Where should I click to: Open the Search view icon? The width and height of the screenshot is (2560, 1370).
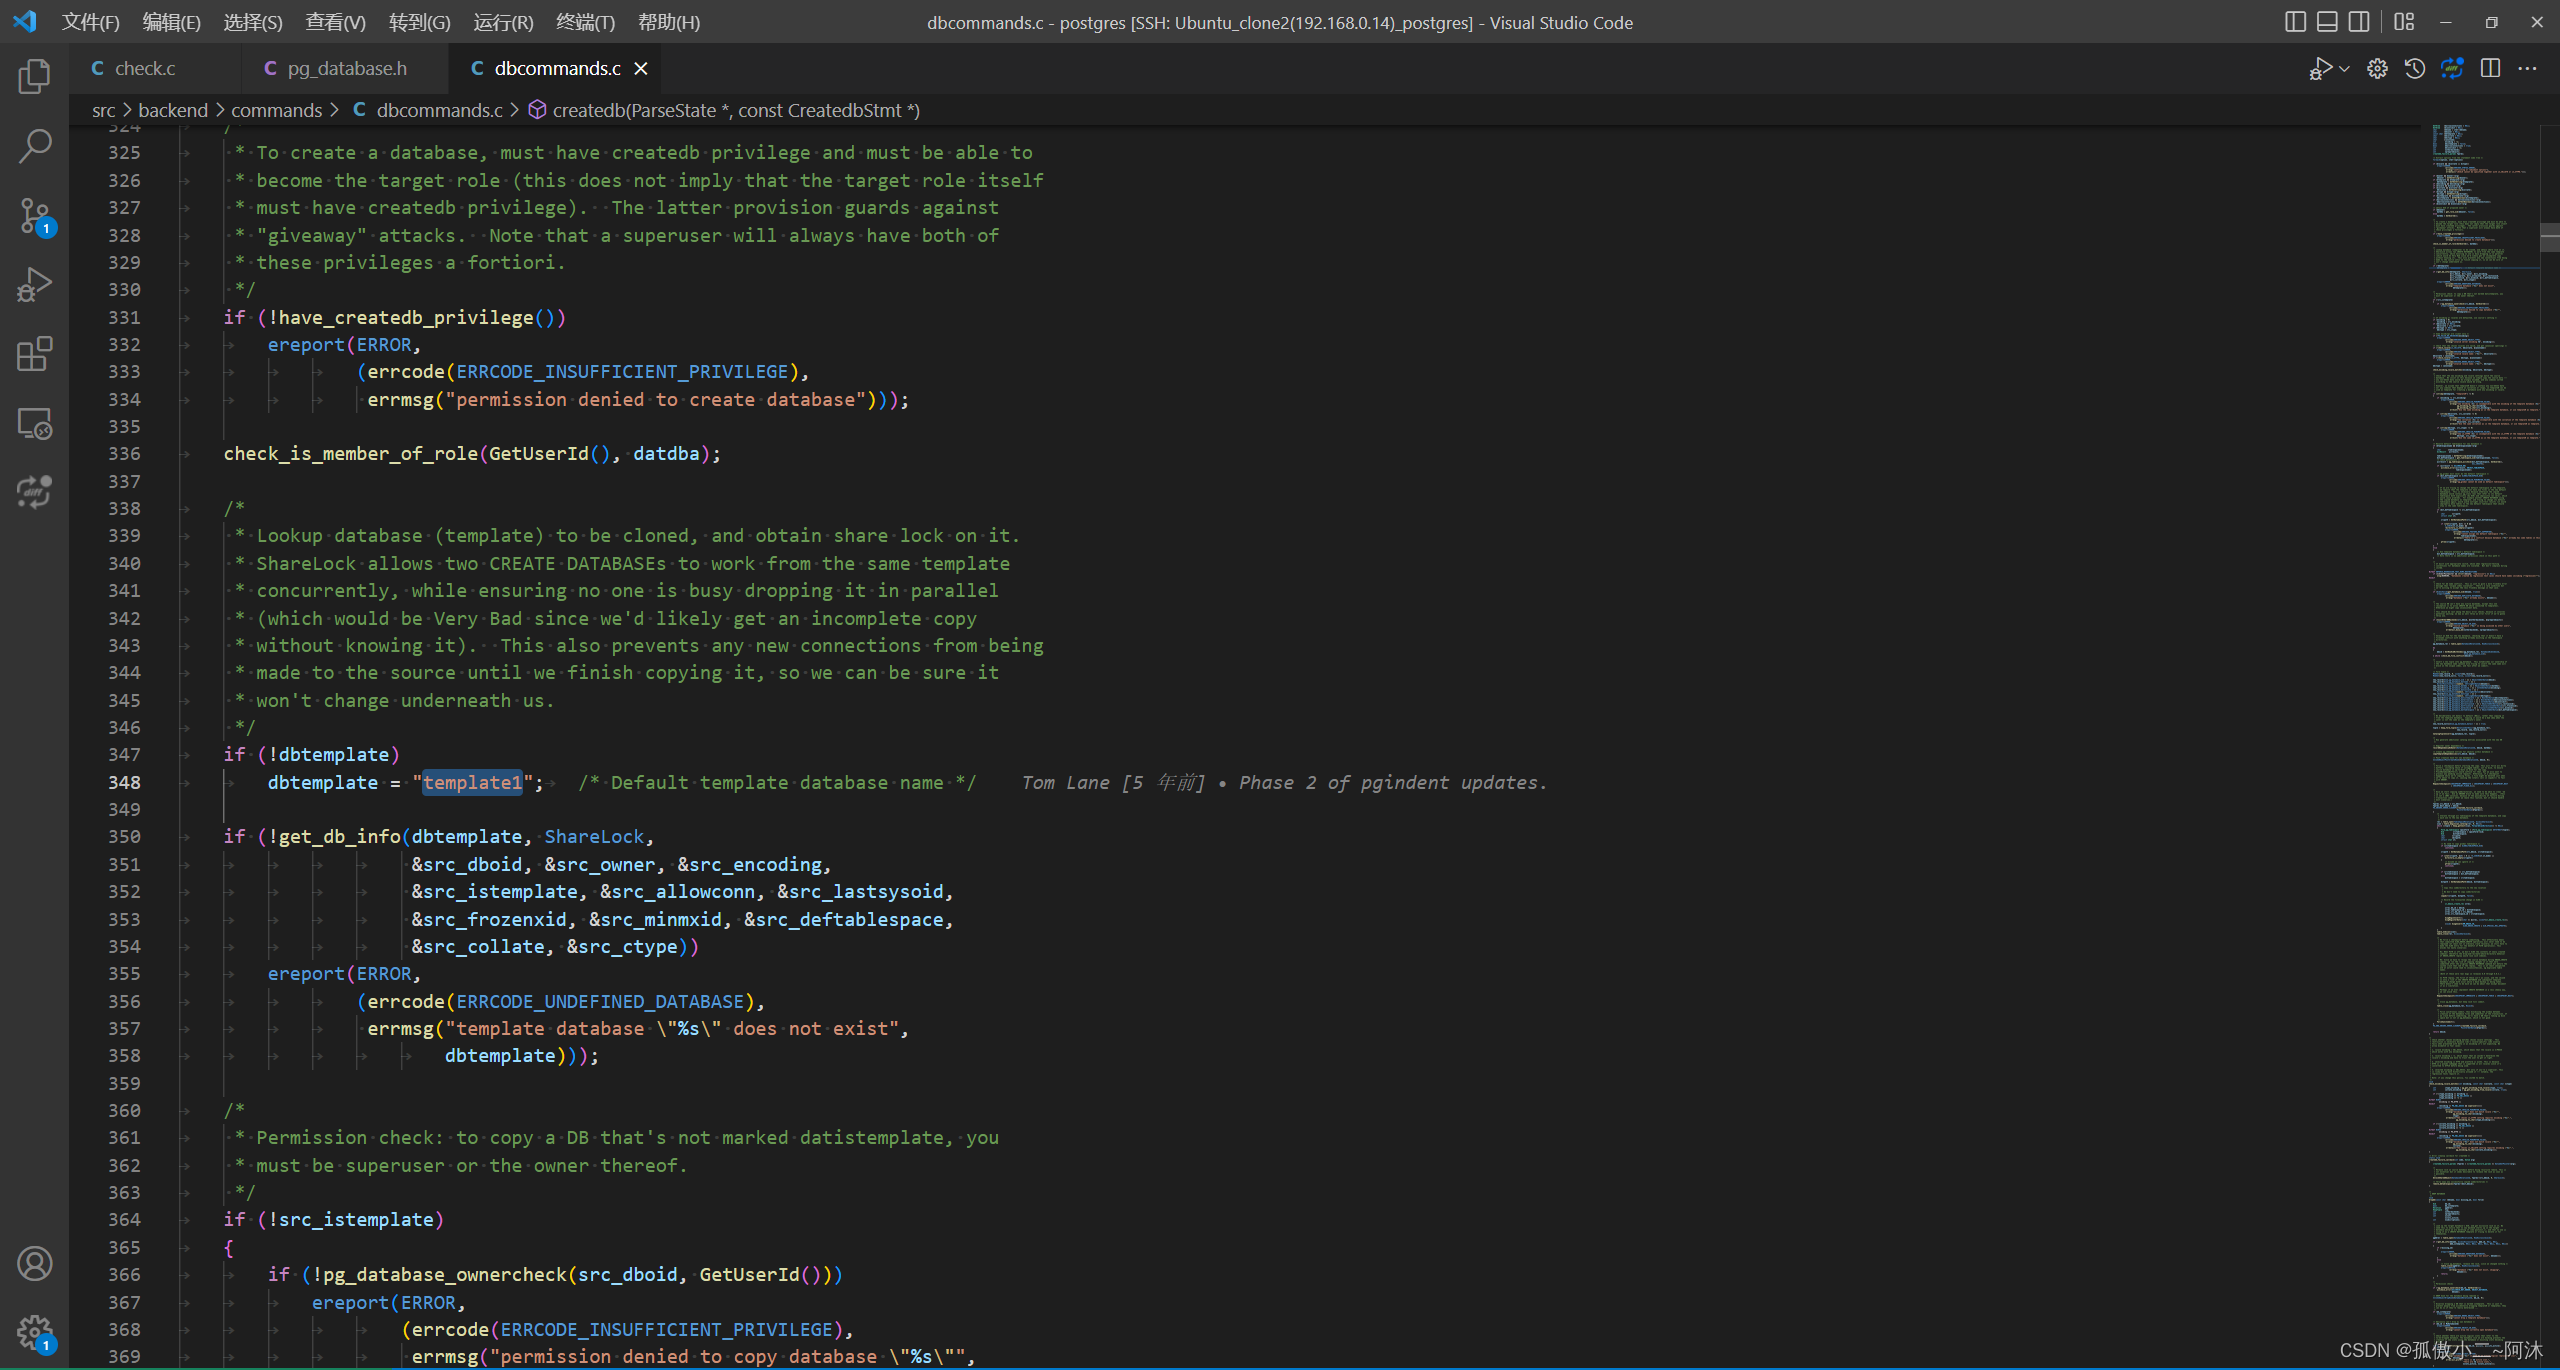click(34, 146)
